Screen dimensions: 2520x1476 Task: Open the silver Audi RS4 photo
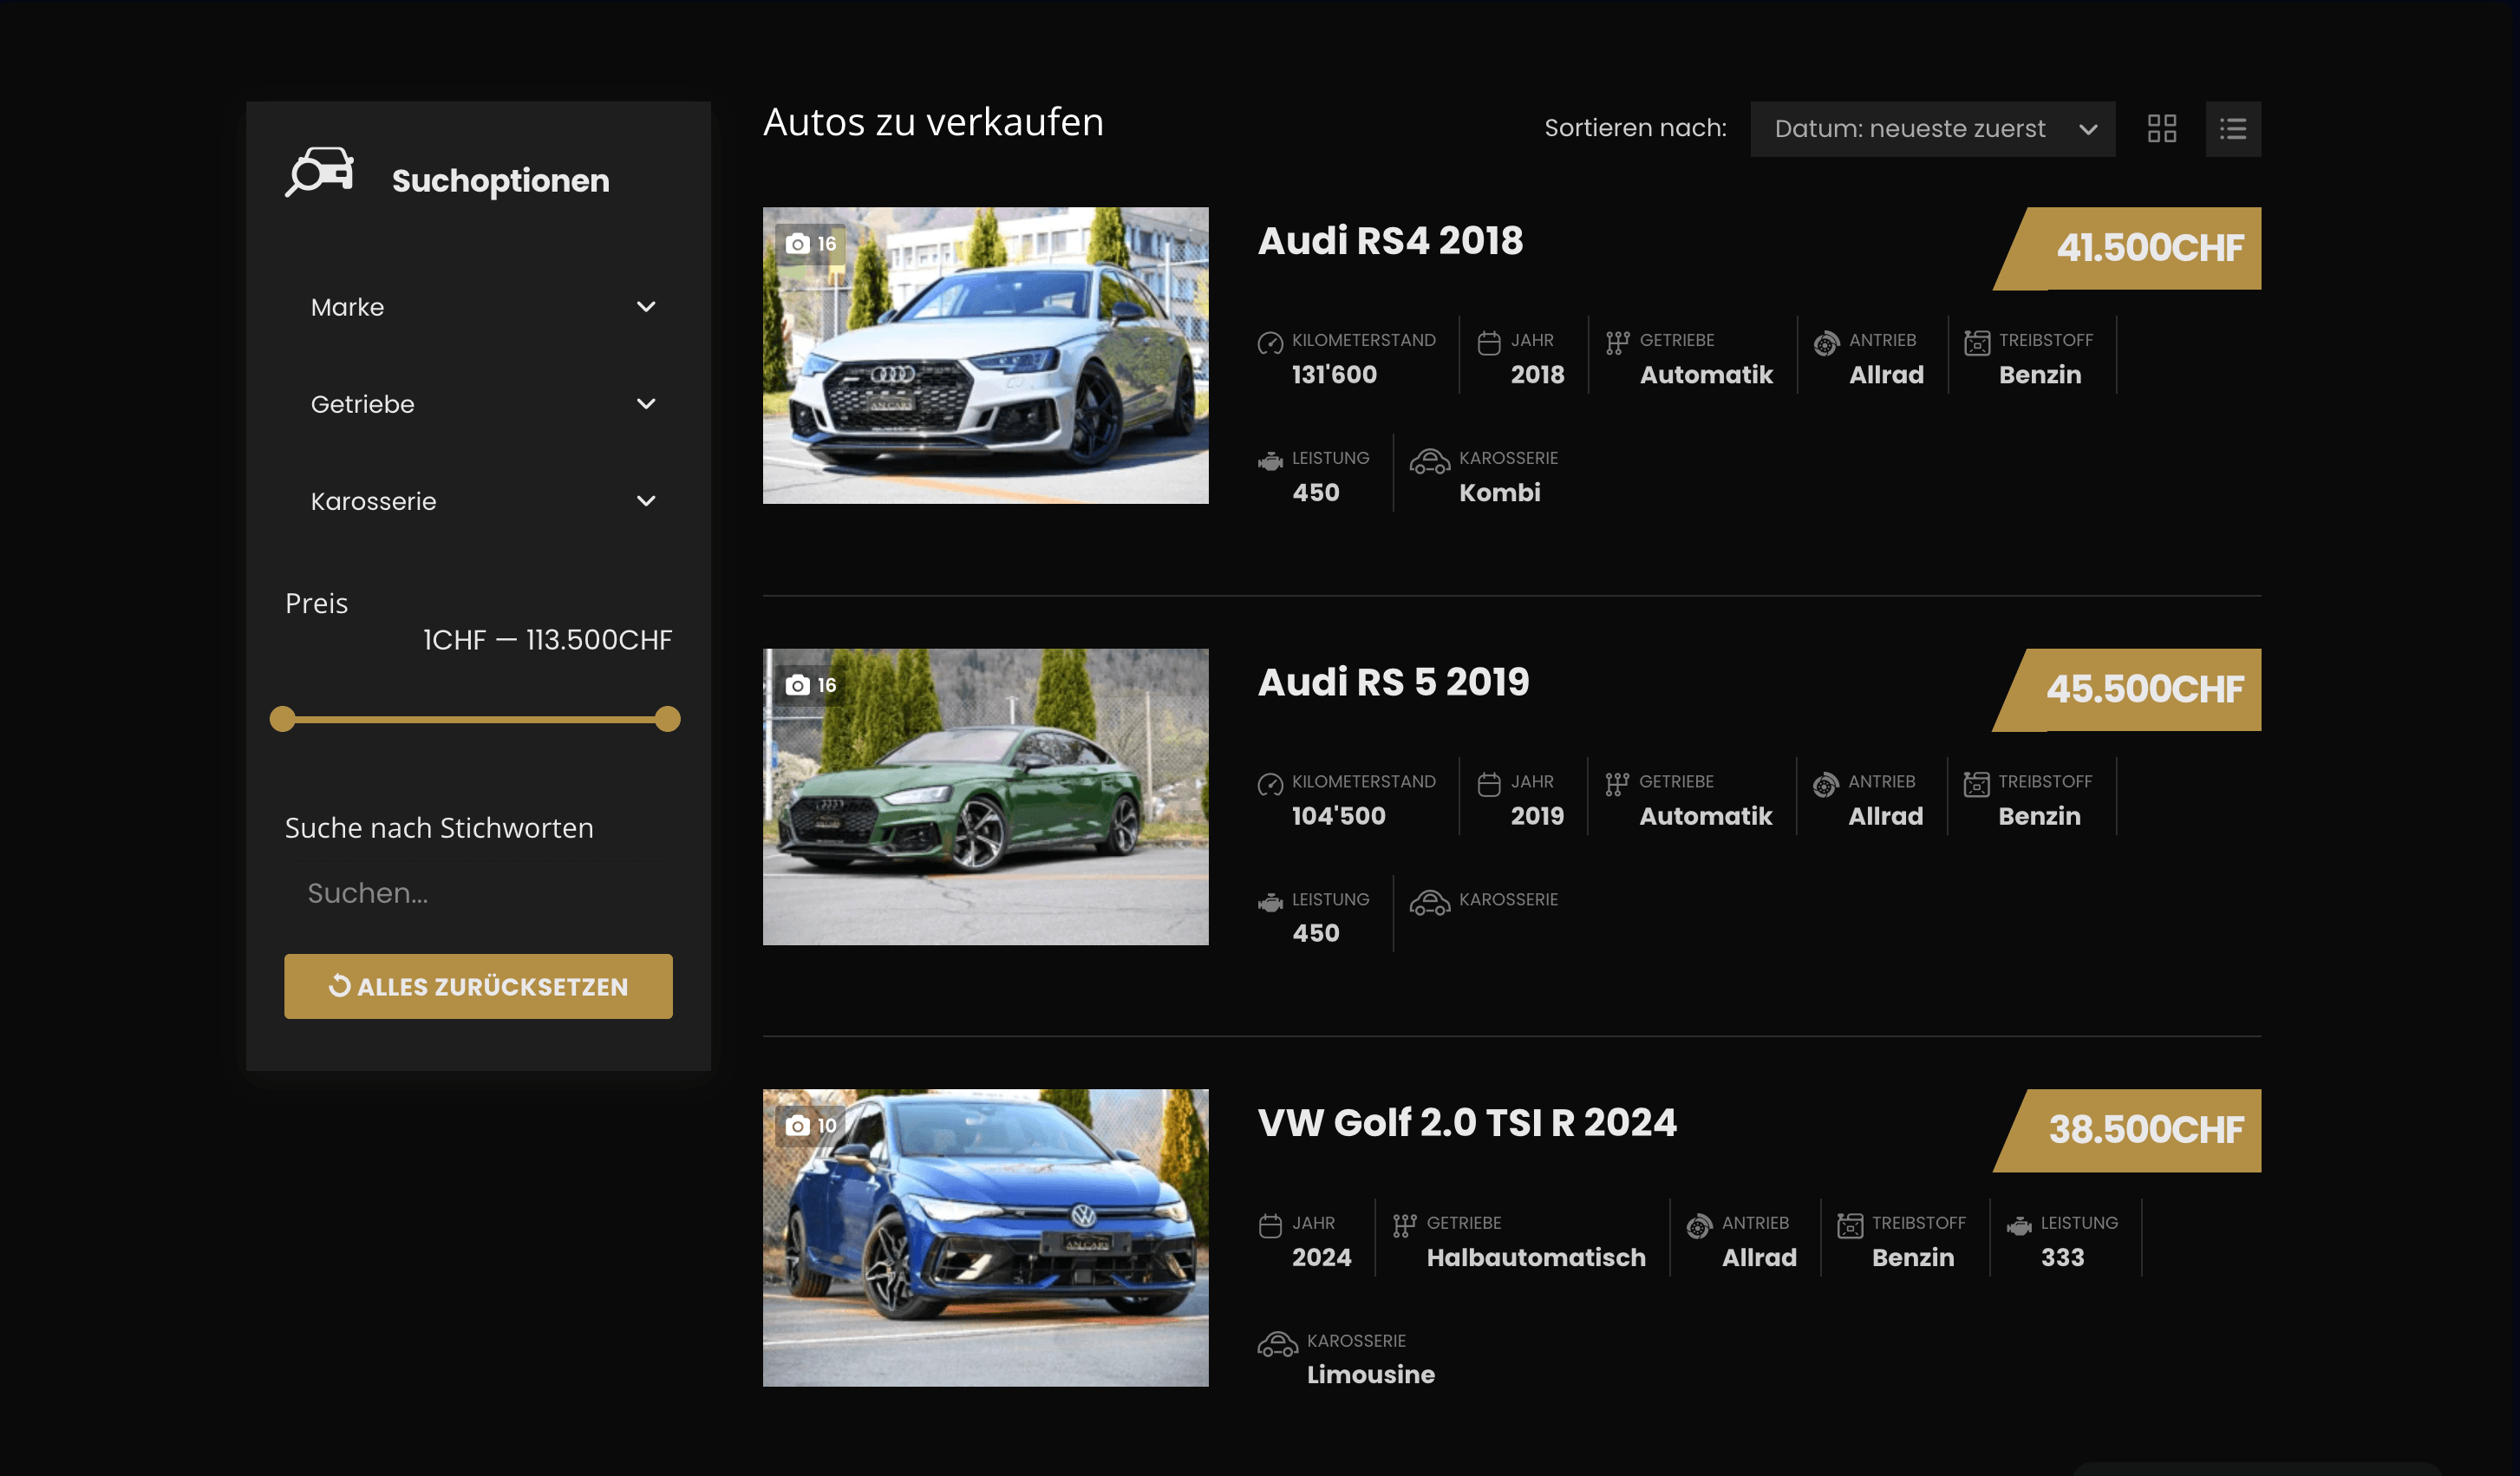click(x=985, y=355)
